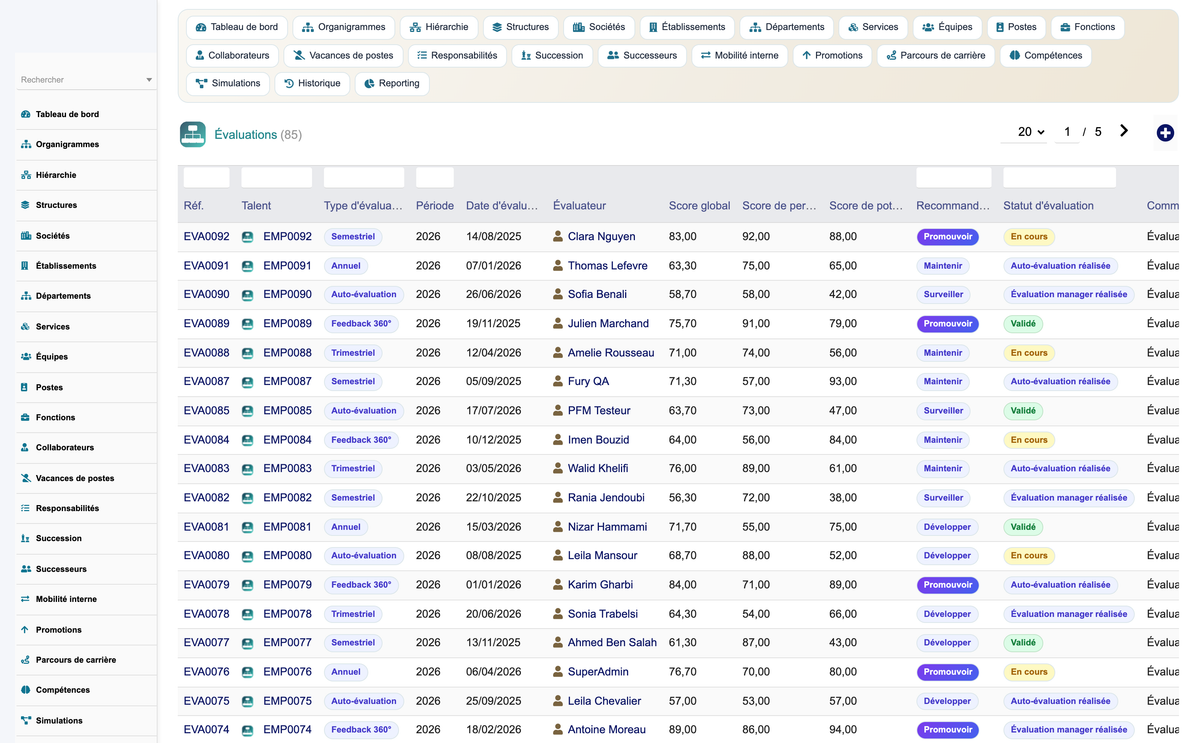Click the Période column filter field
1200x743 pixels.
[435, 178]
